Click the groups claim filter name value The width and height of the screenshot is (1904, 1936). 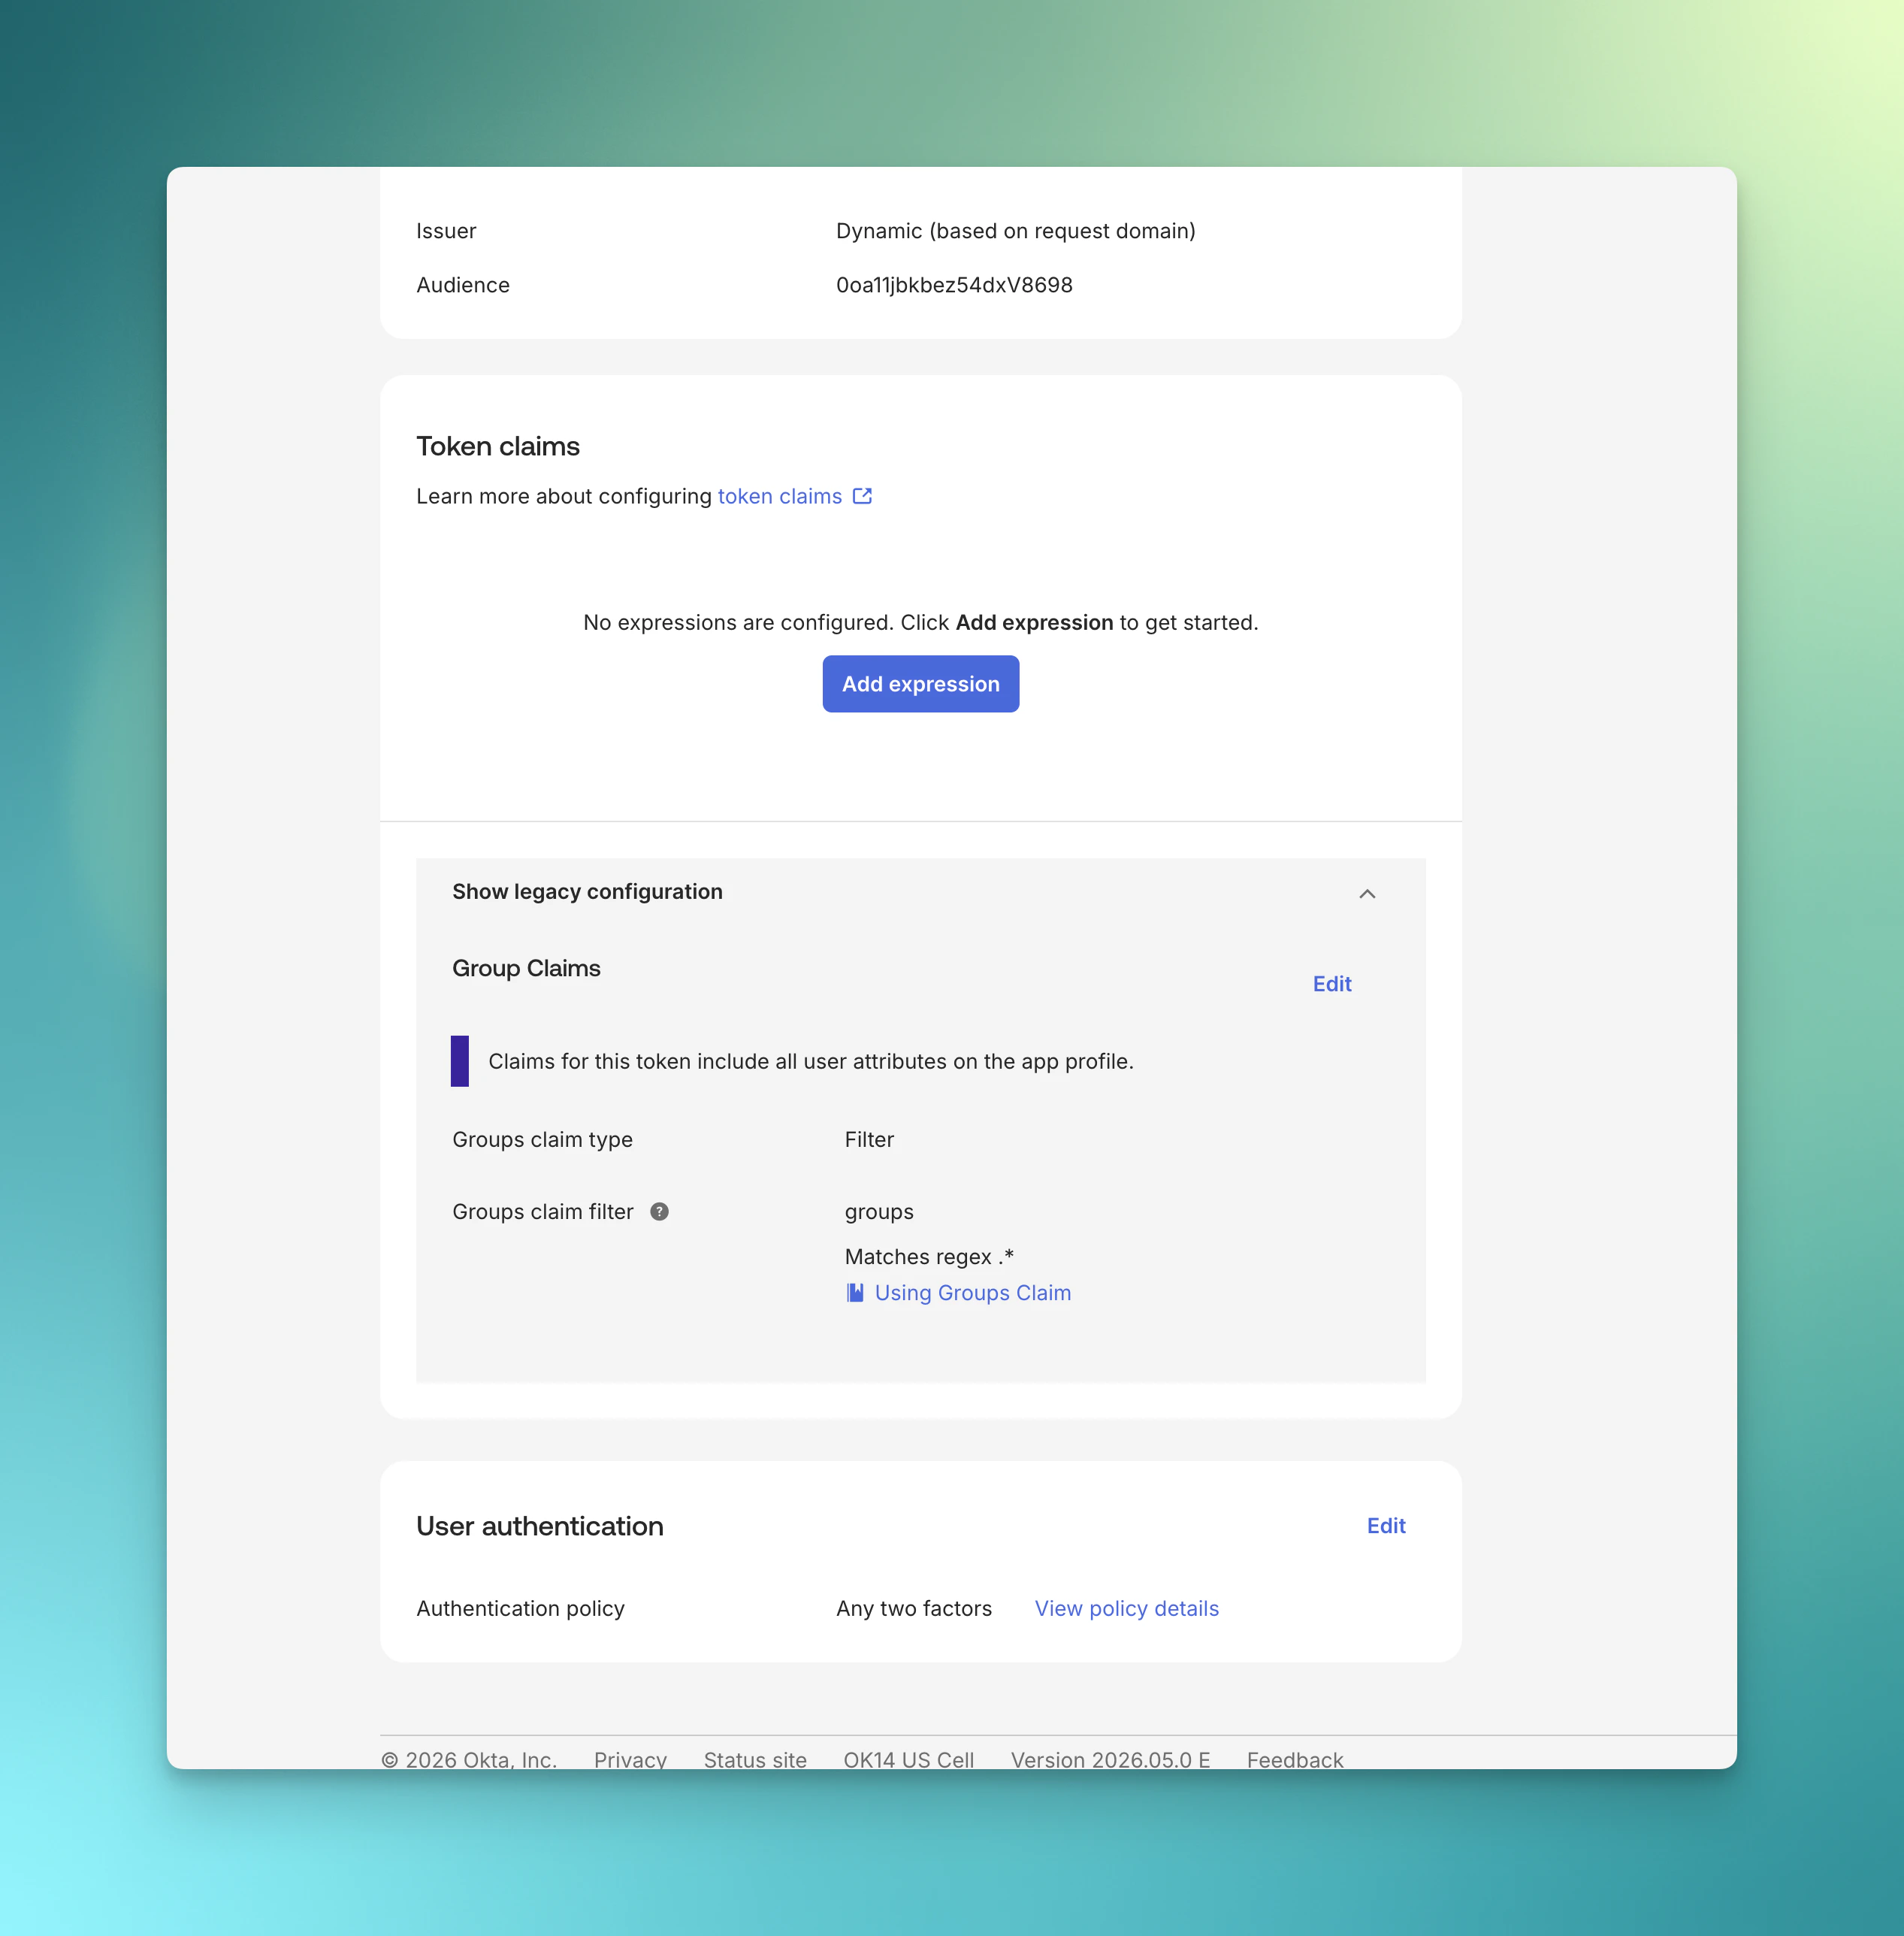coord(879,1212)
